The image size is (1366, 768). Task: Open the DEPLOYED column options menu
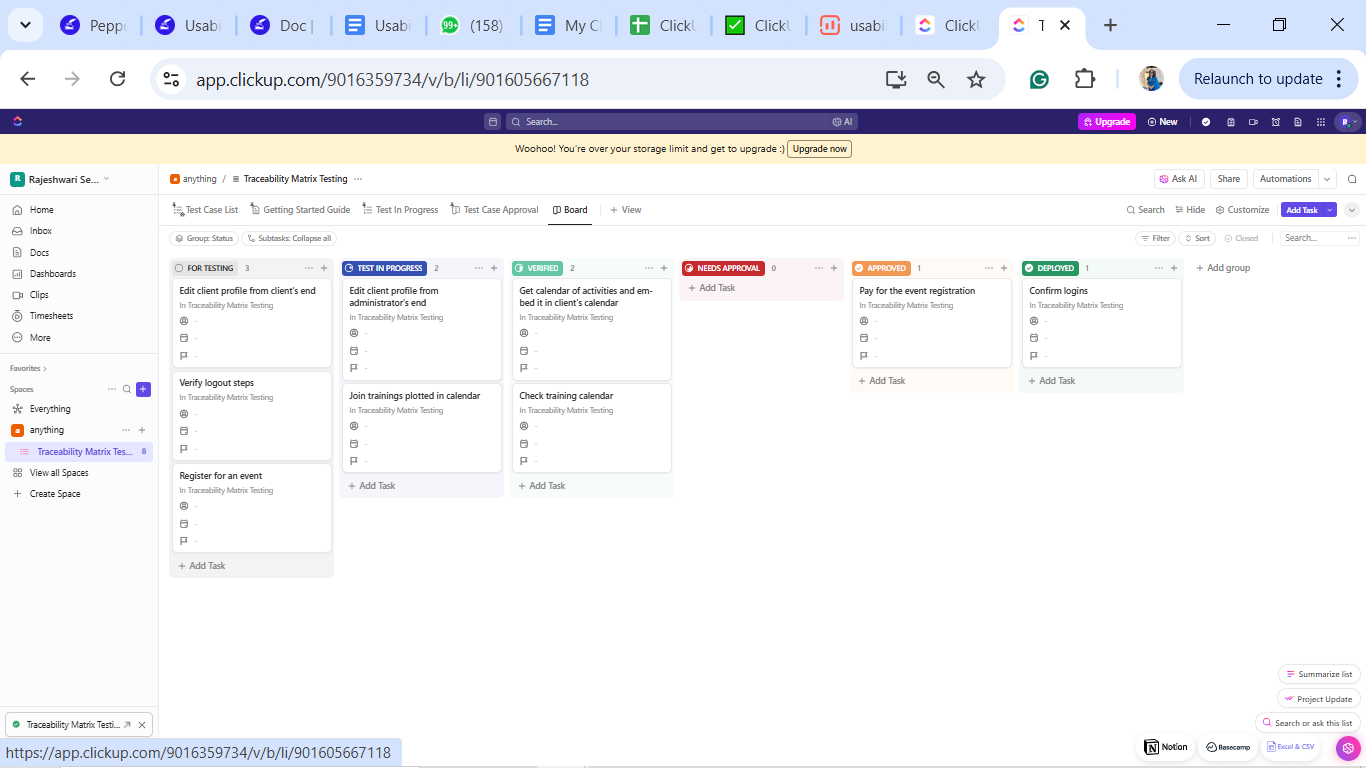[x=1159, y=268]
